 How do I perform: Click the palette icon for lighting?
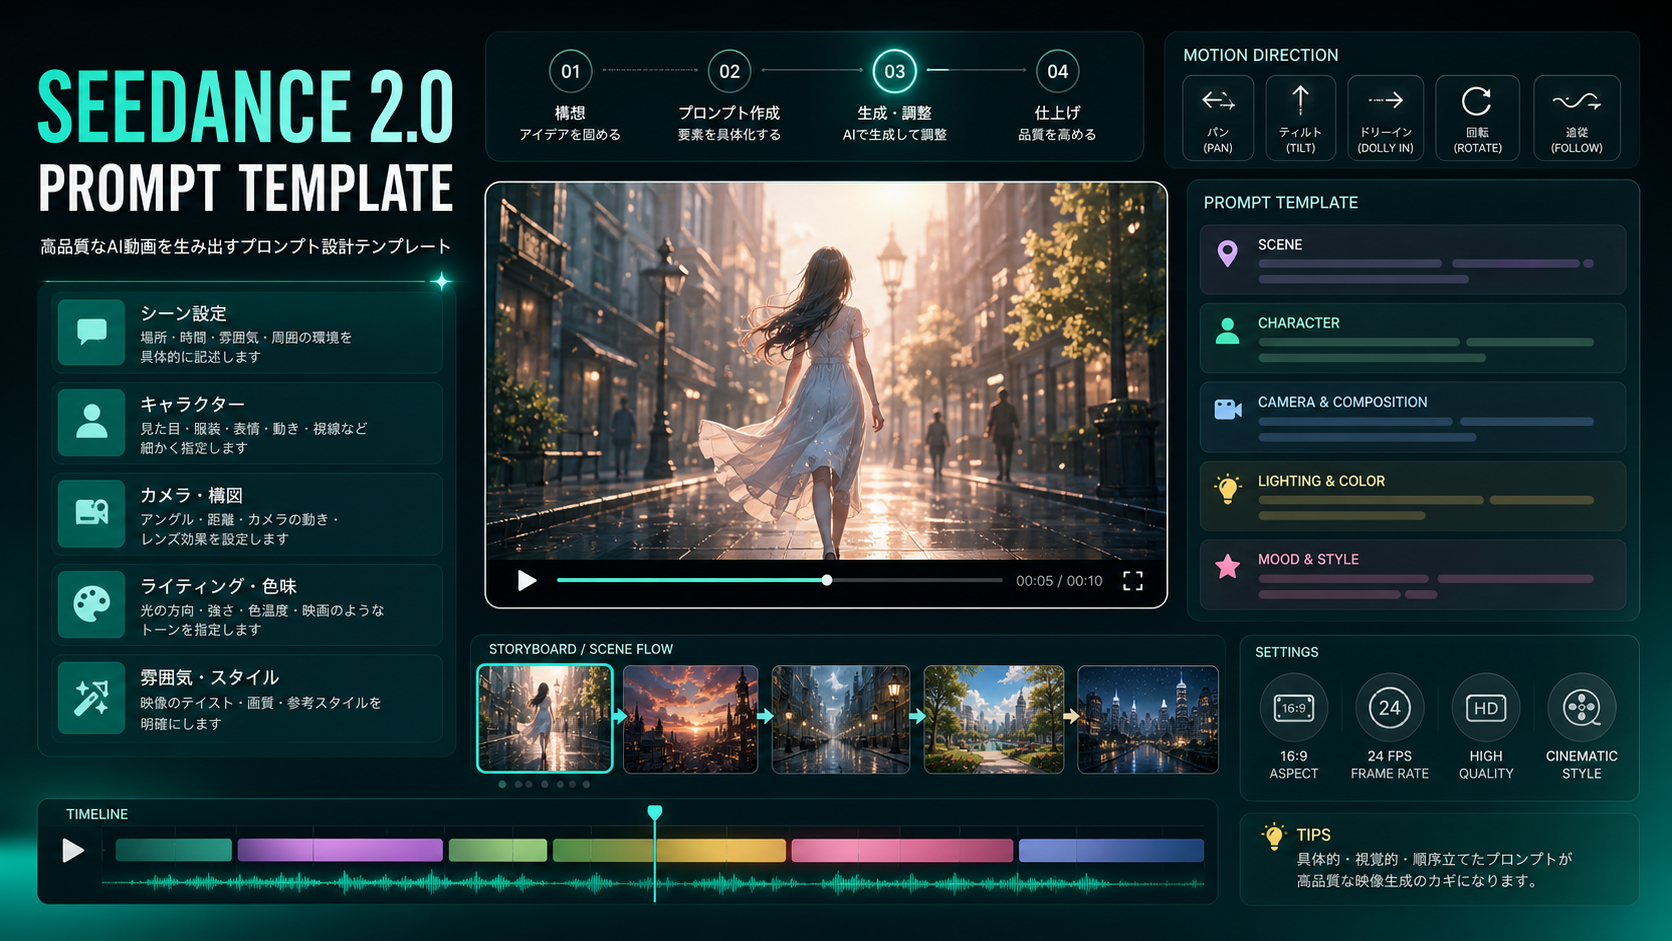click(92, 604)
